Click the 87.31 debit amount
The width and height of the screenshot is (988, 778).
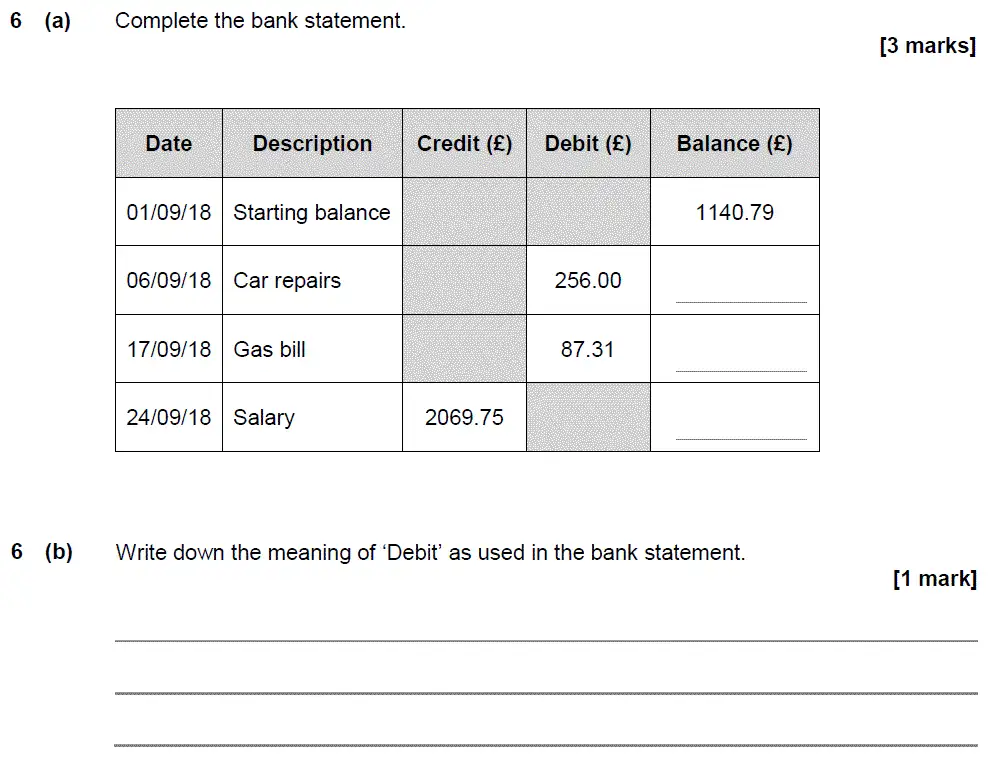[587, 349]
